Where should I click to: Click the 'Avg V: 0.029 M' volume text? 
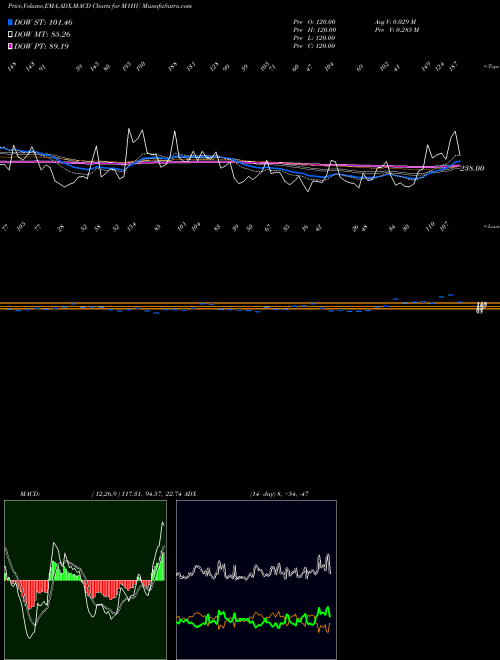pyautogui.click(x=395, y=22)
